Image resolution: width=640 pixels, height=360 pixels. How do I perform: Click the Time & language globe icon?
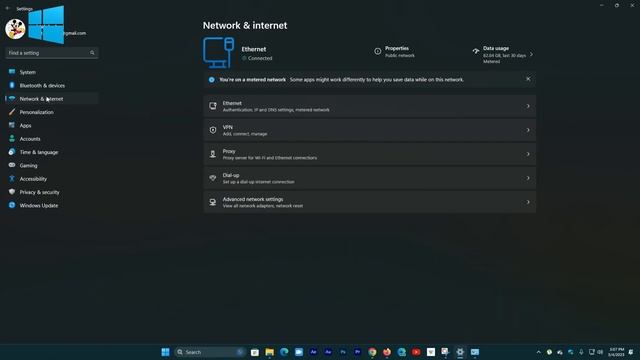tap(12, 152)
